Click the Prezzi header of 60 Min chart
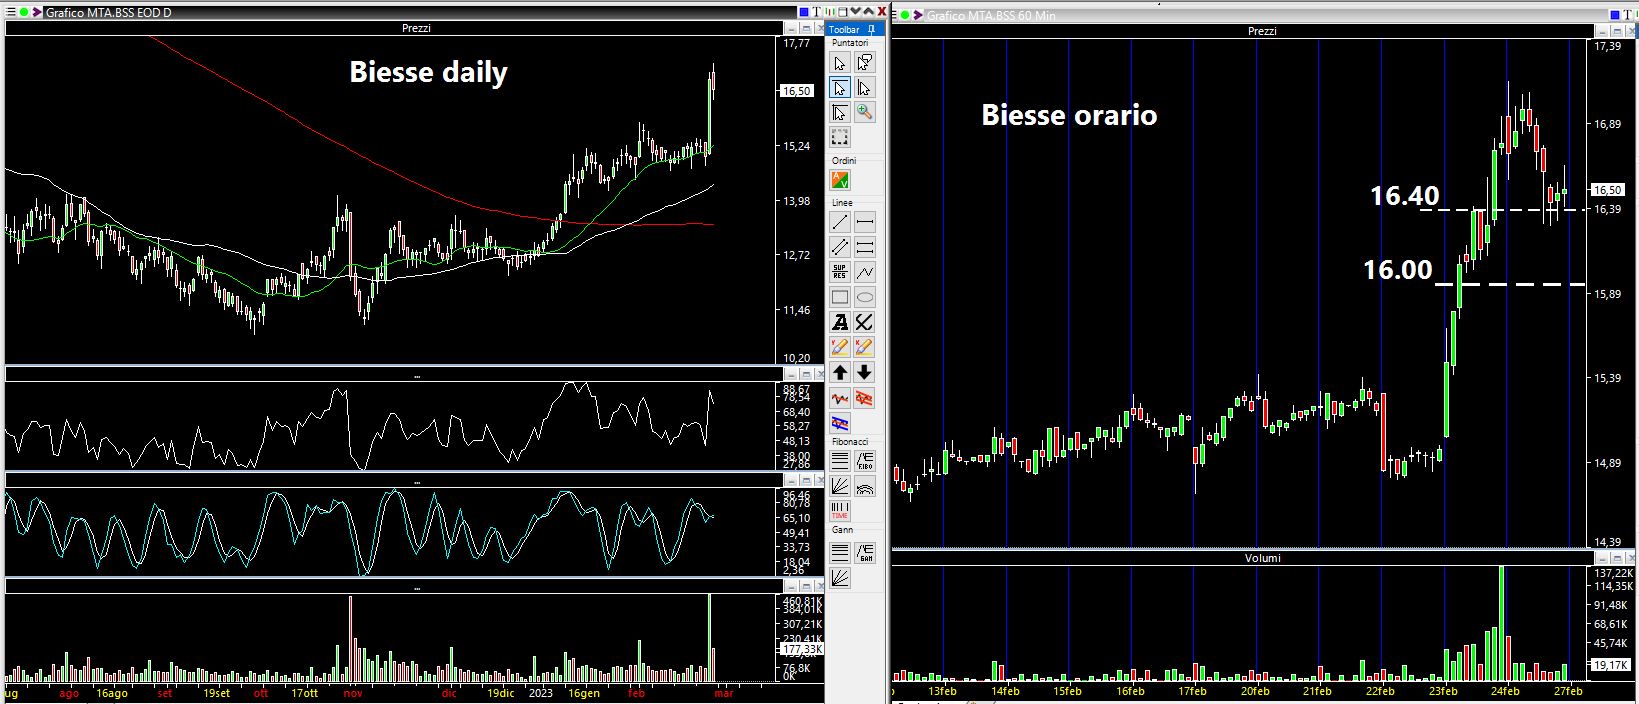The height and width of the screenshot is (704, 1639). tap(1262, 31)
